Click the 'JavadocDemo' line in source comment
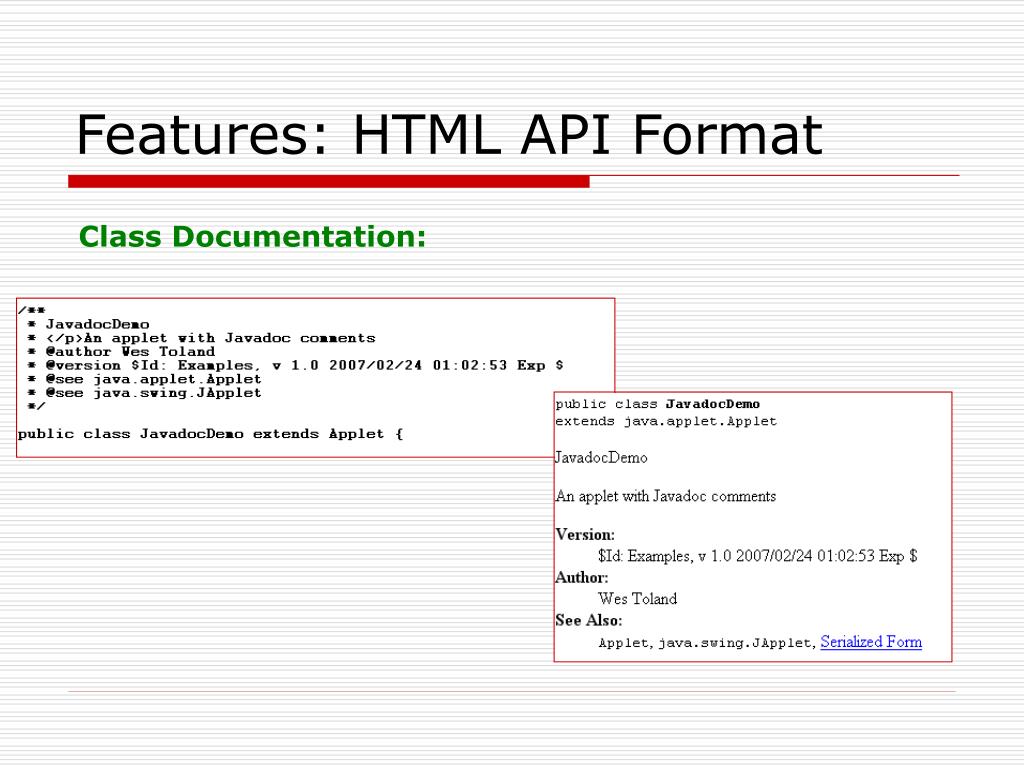1024x768 pixels. tap(97, 324)
